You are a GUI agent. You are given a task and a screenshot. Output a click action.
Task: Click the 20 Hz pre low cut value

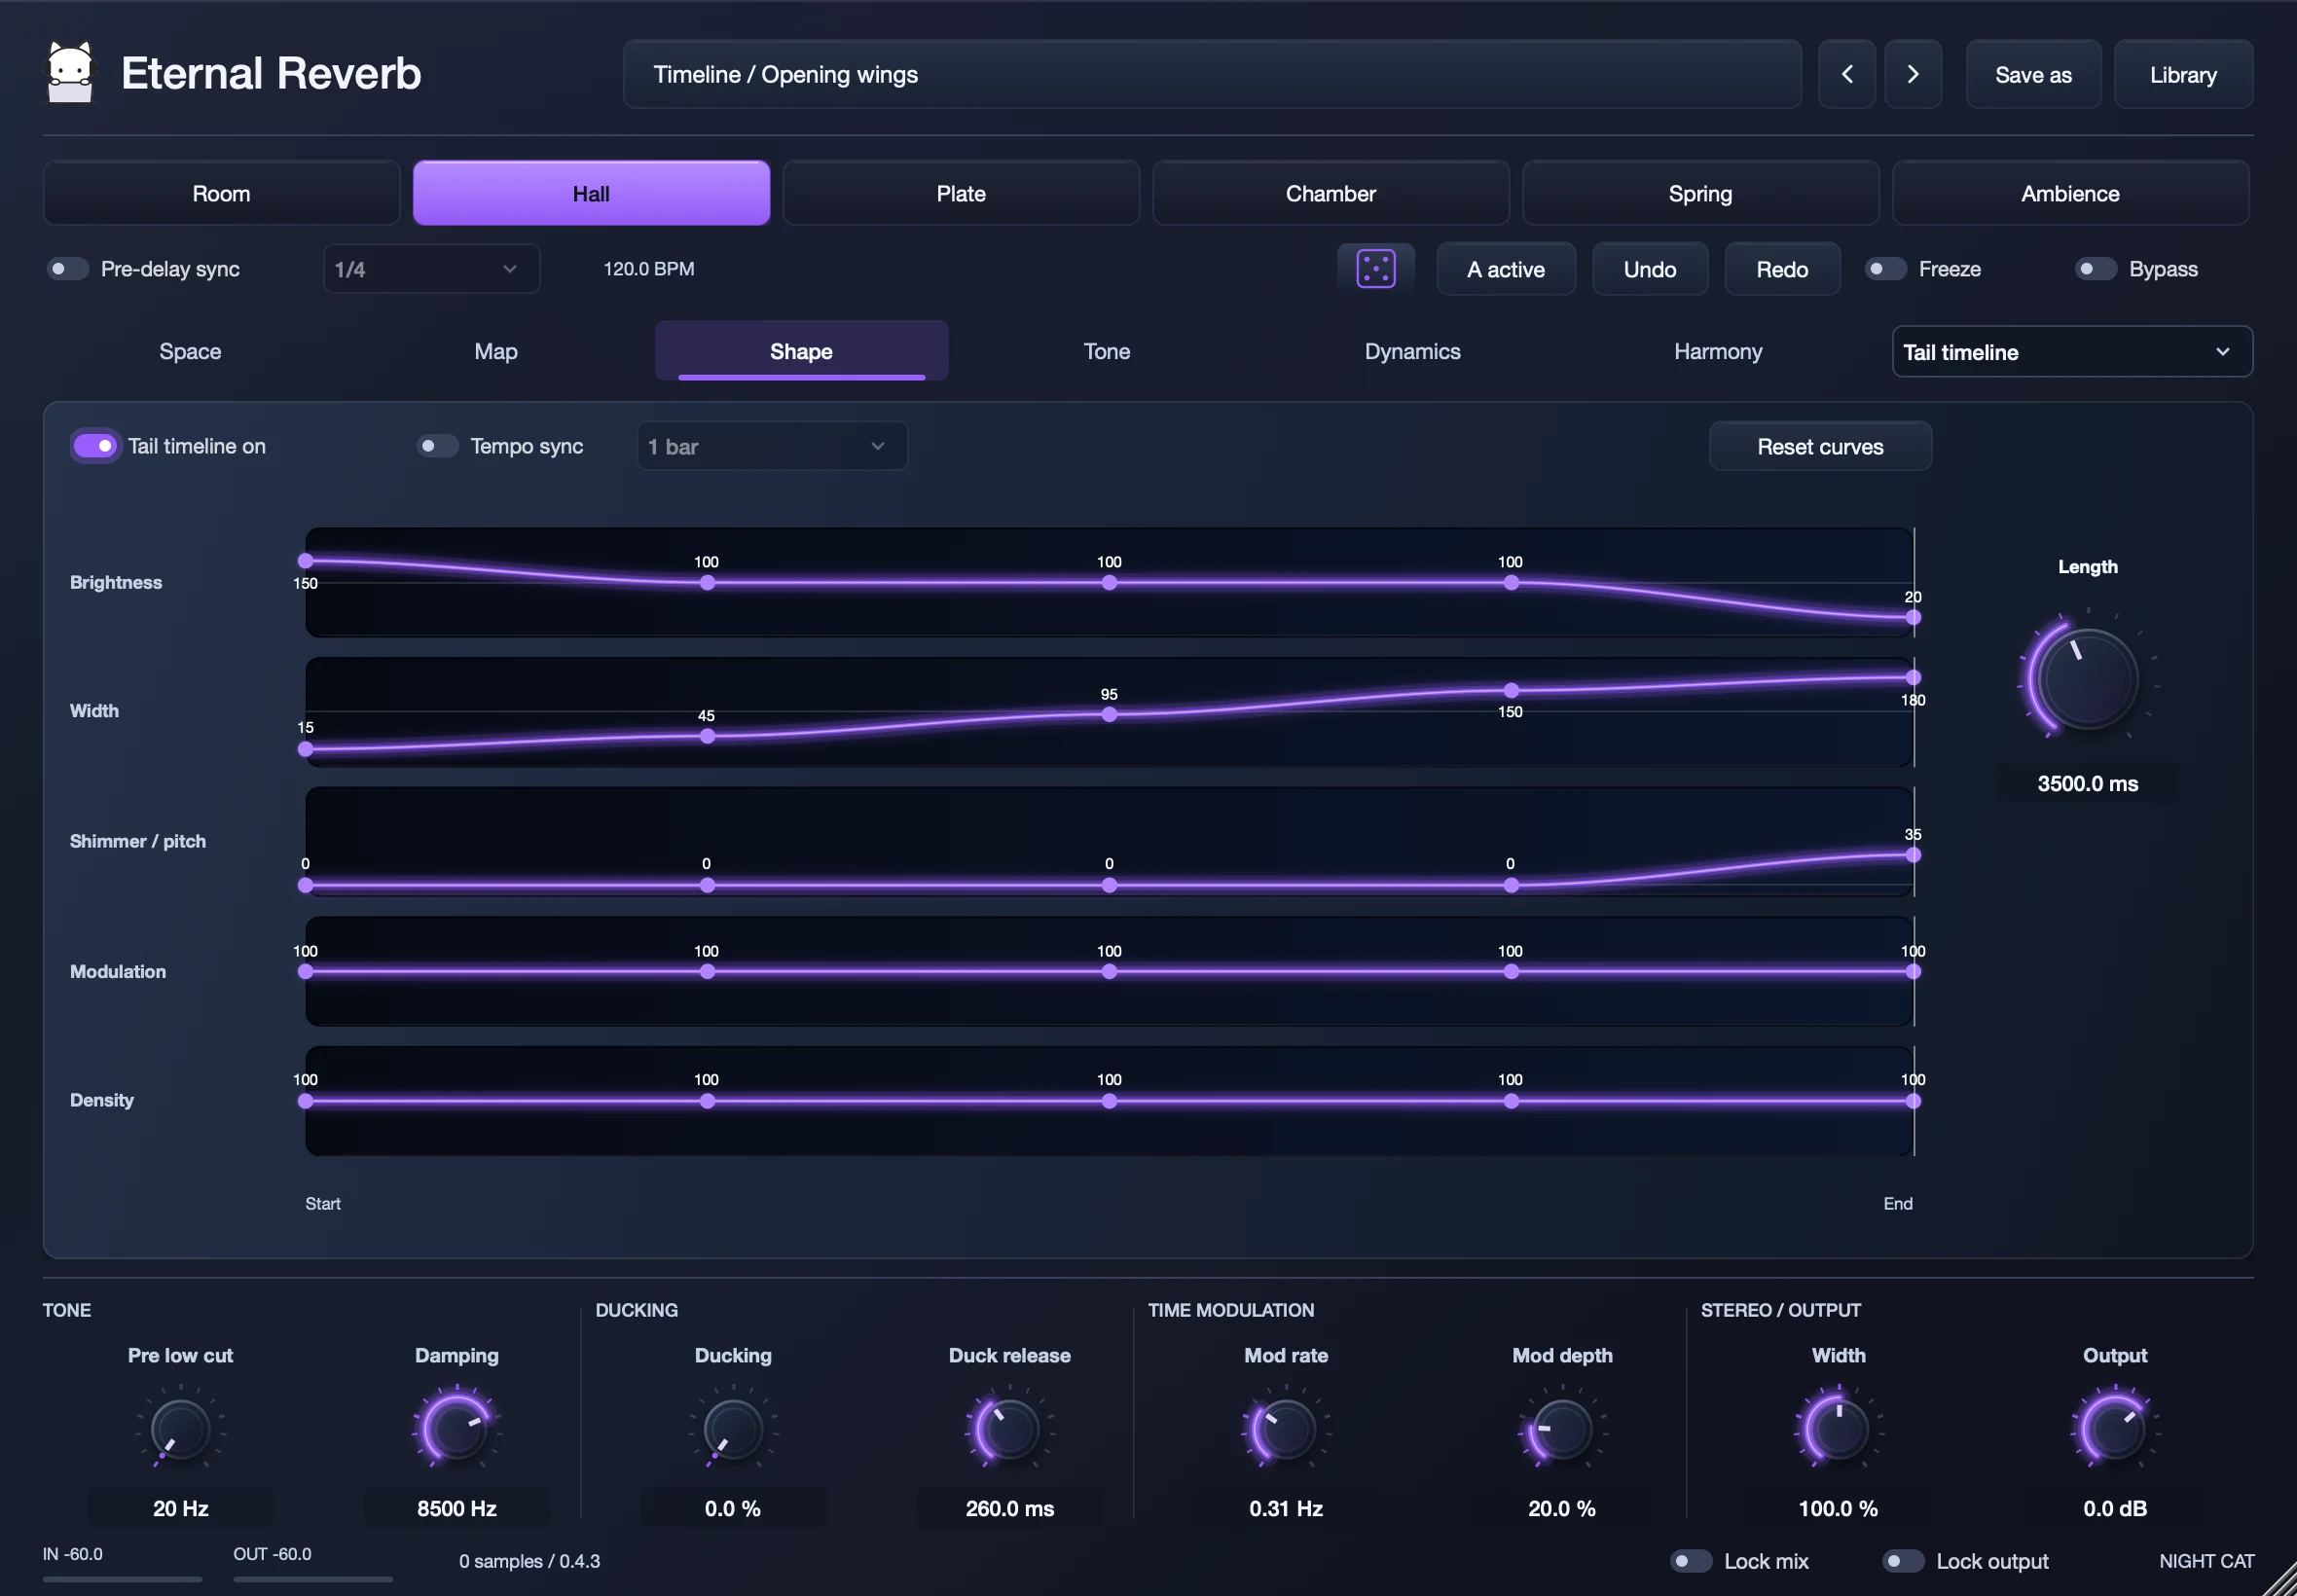point(180,1508)
